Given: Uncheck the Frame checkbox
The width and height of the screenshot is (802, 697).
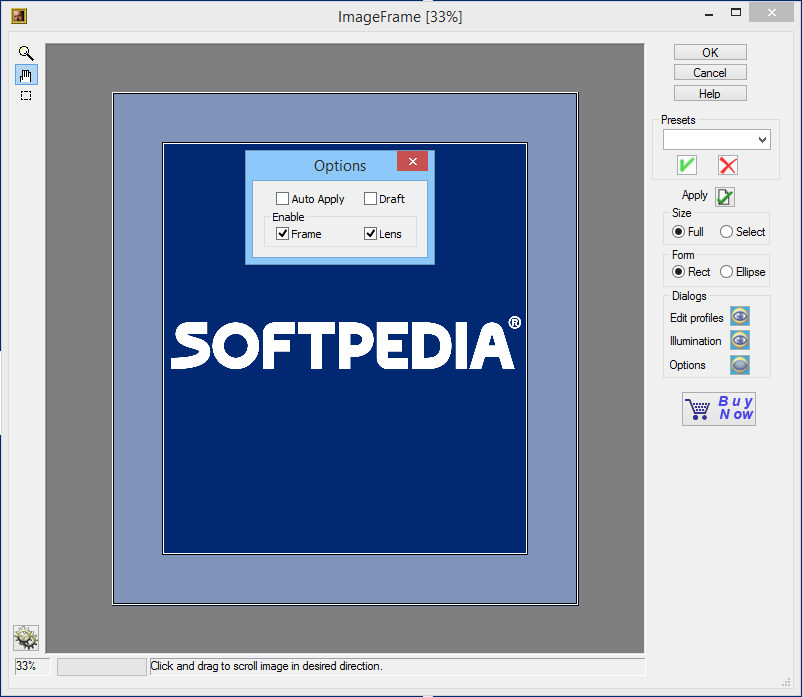Looking at the screenshot, I should [x=282, y=234].
